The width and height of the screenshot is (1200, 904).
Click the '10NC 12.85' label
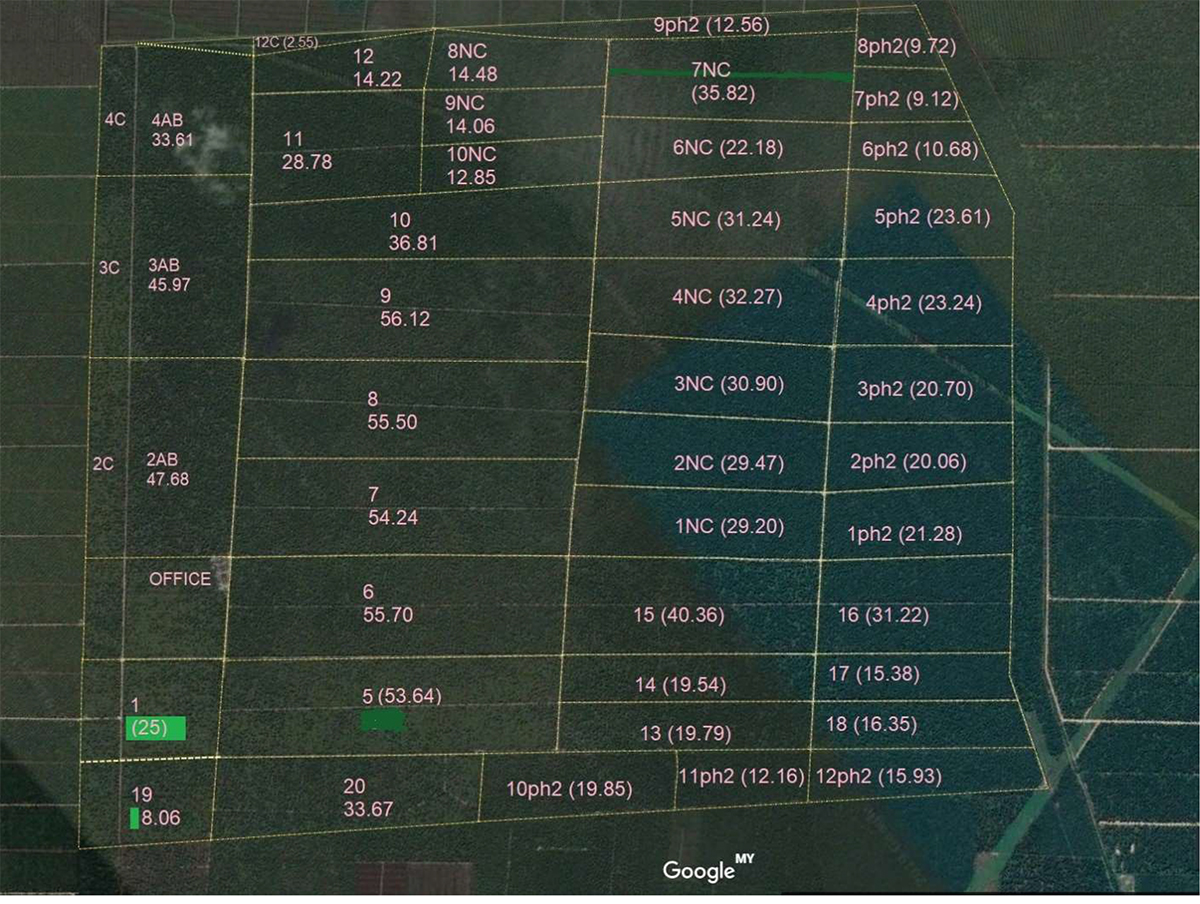(x=471, y=166)
